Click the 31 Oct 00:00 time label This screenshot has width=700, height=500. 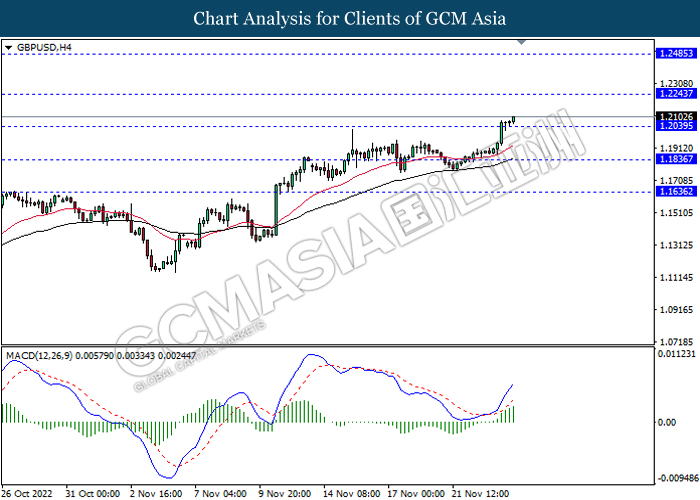(x=92, y=493)
